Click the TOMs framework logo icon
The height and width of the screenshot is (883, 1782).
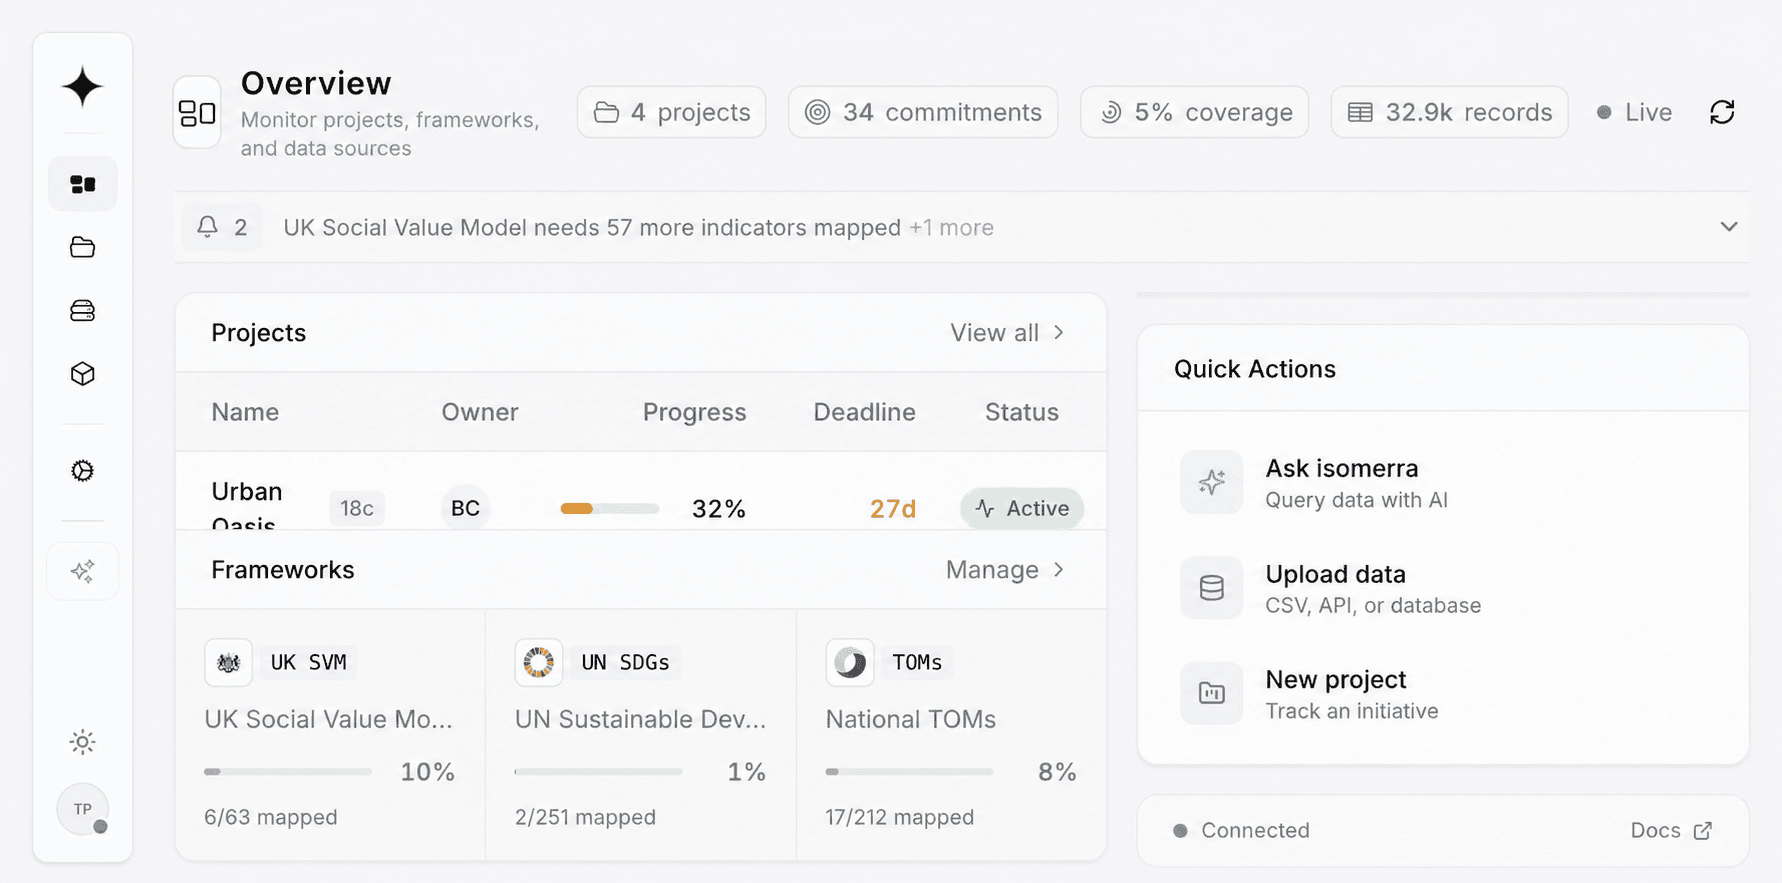tap(850, 662)
